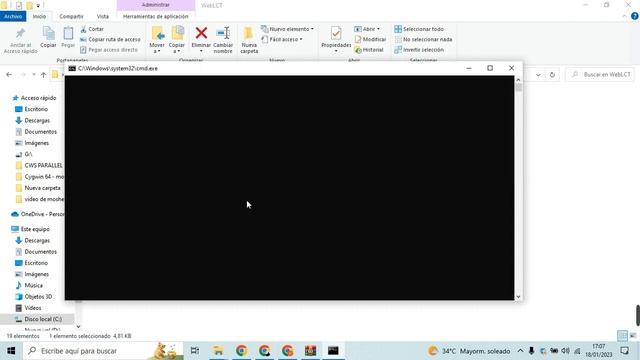Click Historial in the ribbon
Screen dimensions: 640x360
pyautogui.click(x=369, y=50)
